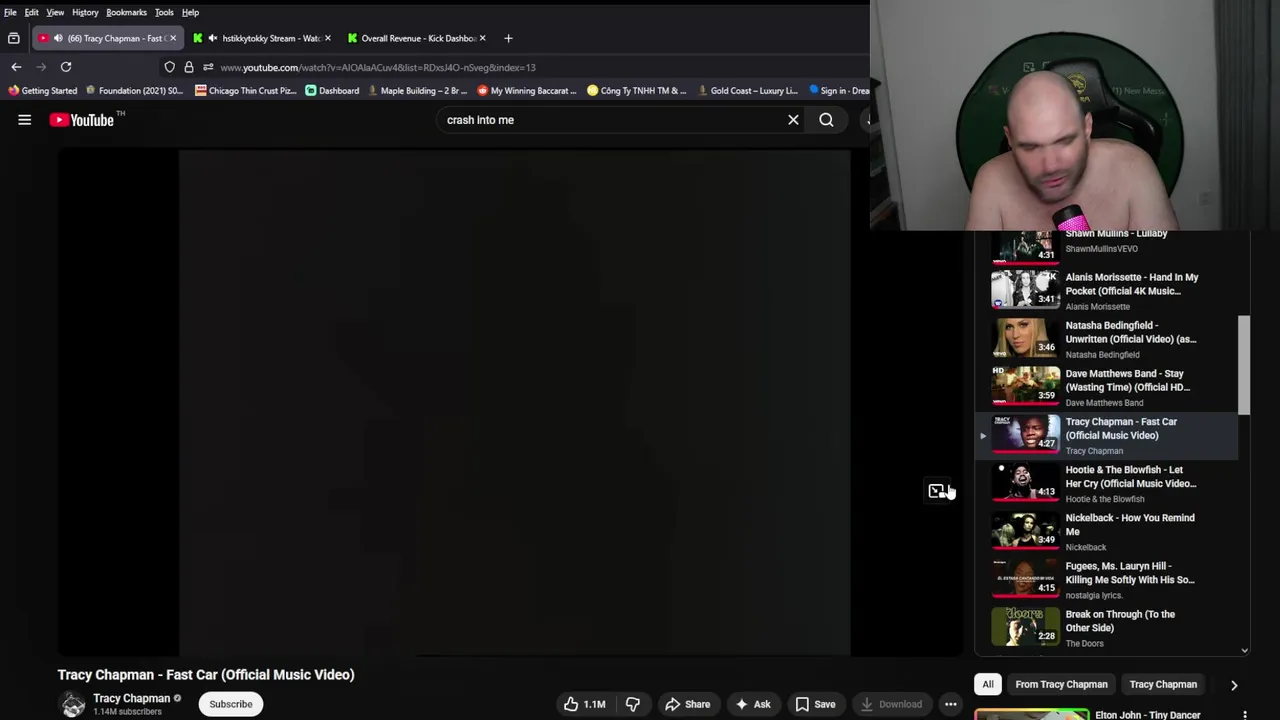The image size is (1280, 720).
Task: Open My Winning Baccarat bookmark
Action: 526,90
